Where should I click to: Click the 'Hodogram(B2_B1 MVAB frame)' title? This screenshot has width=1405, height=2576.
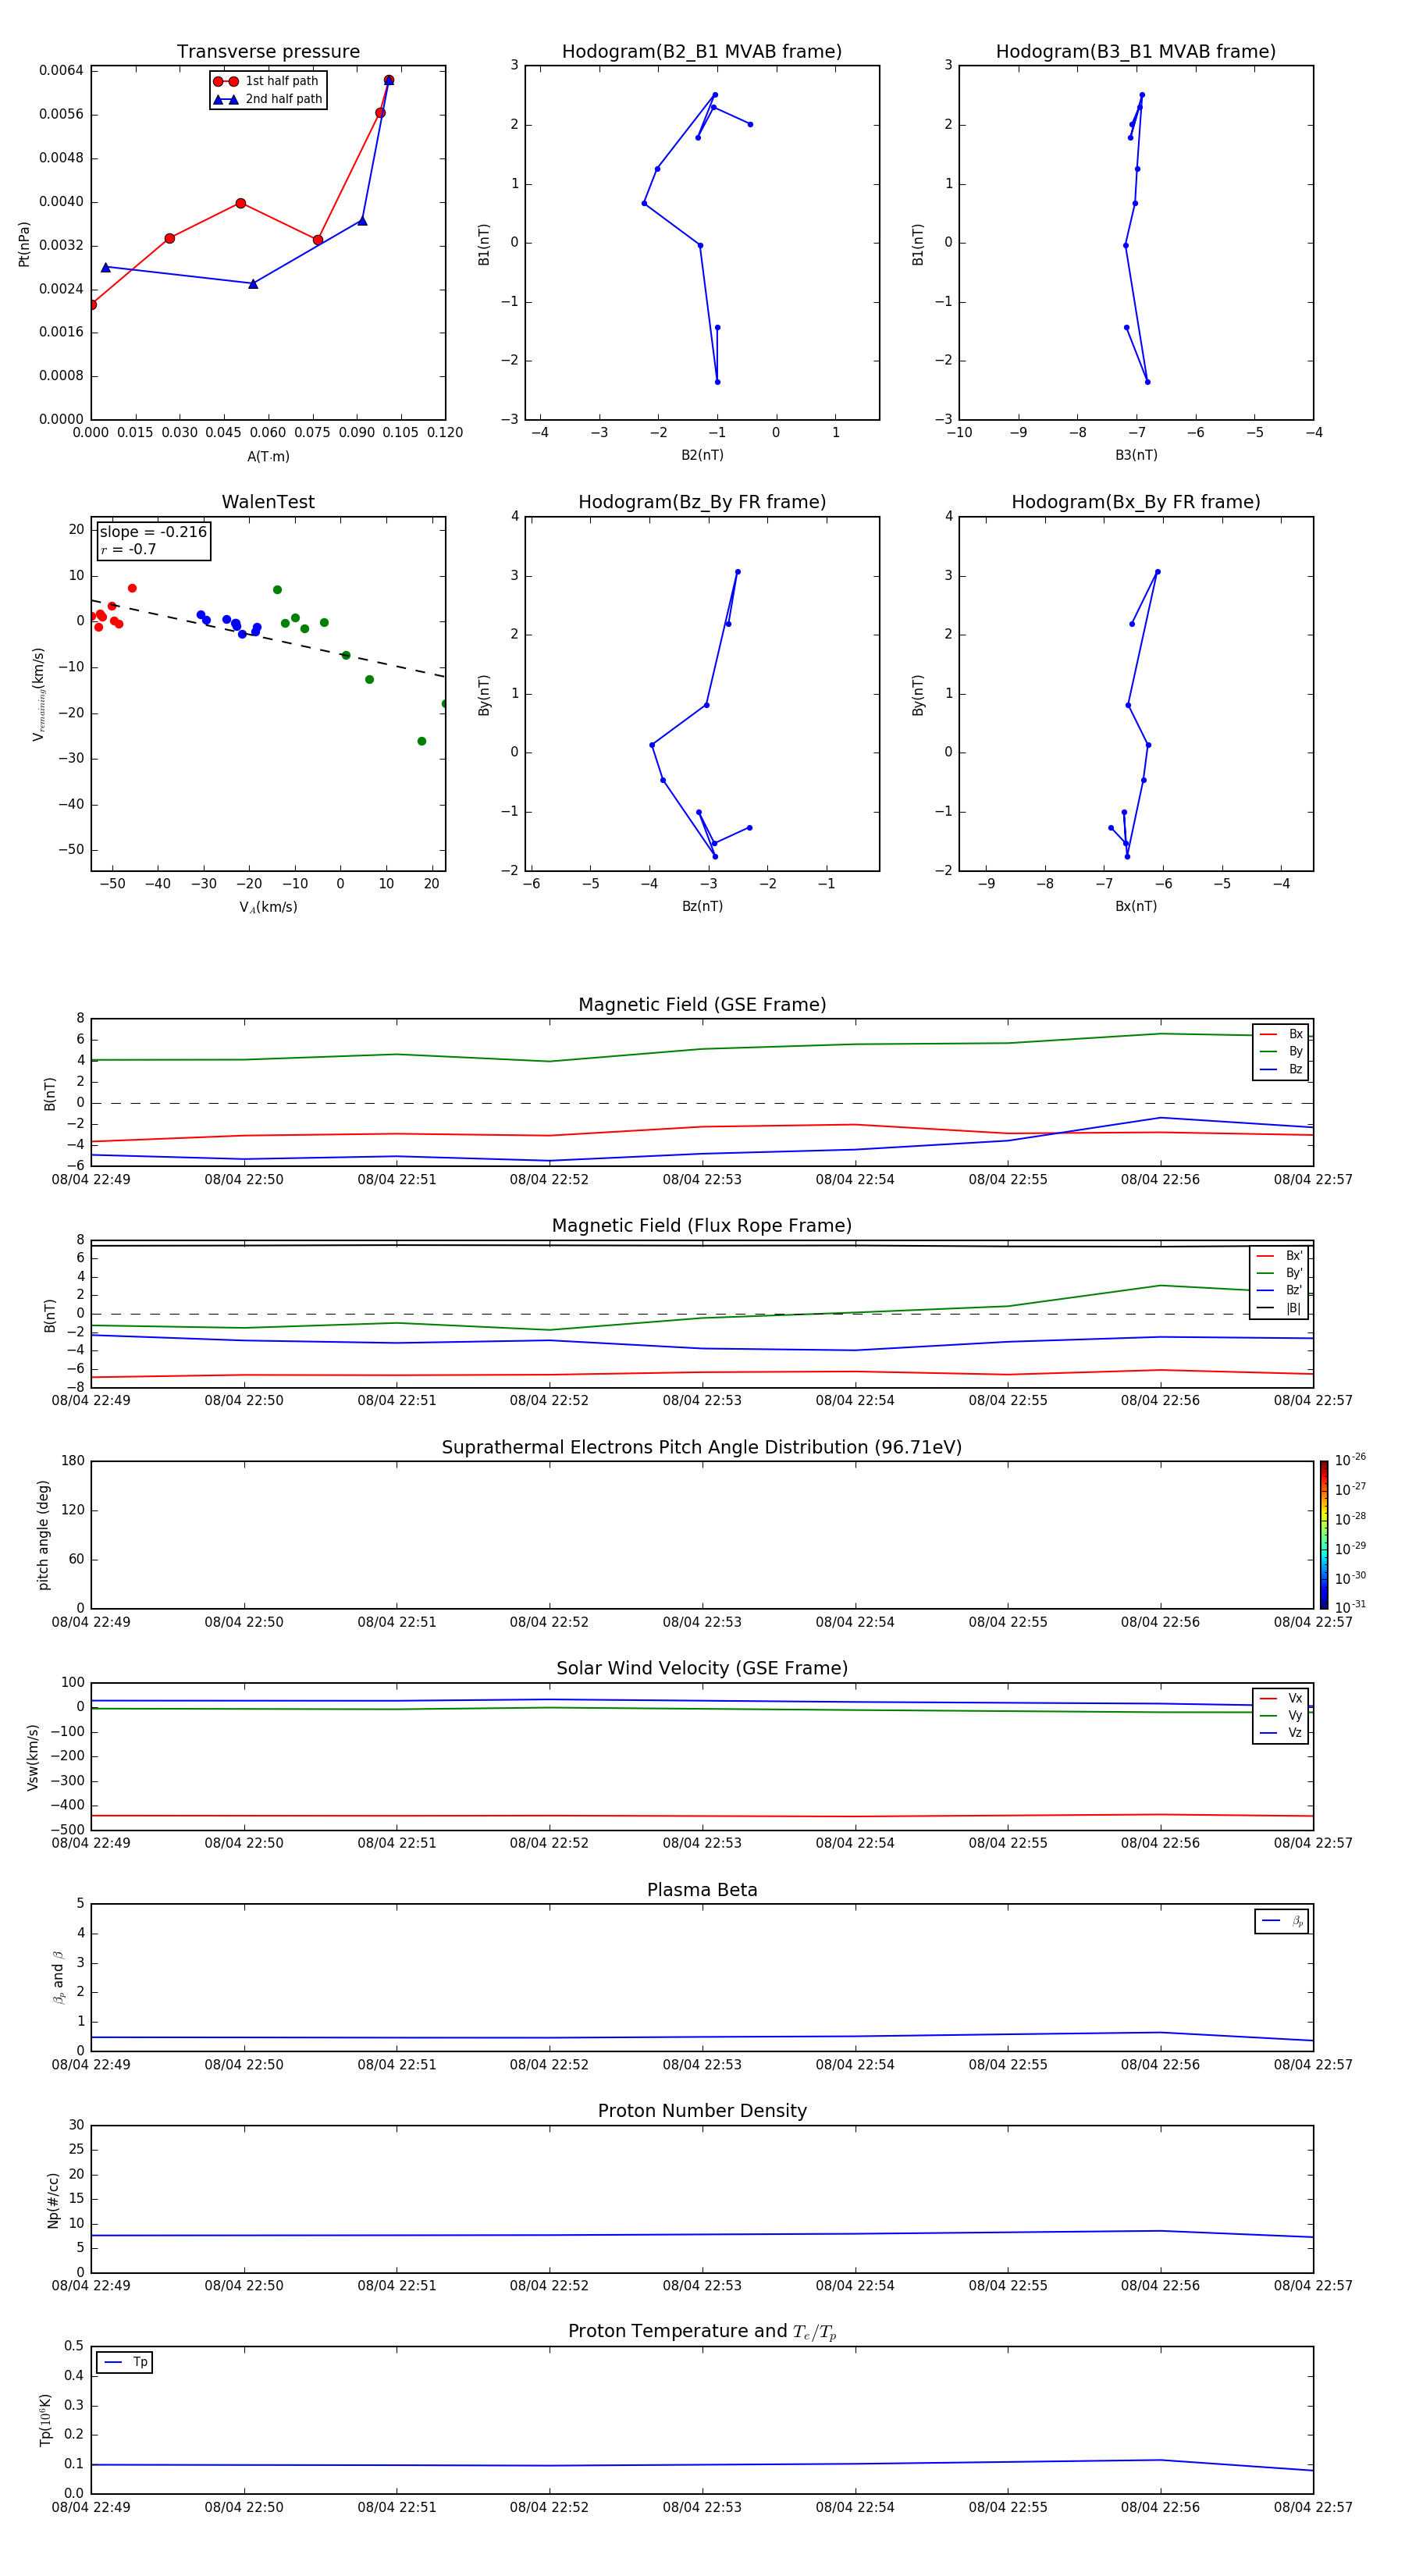(x=702, y=52)
